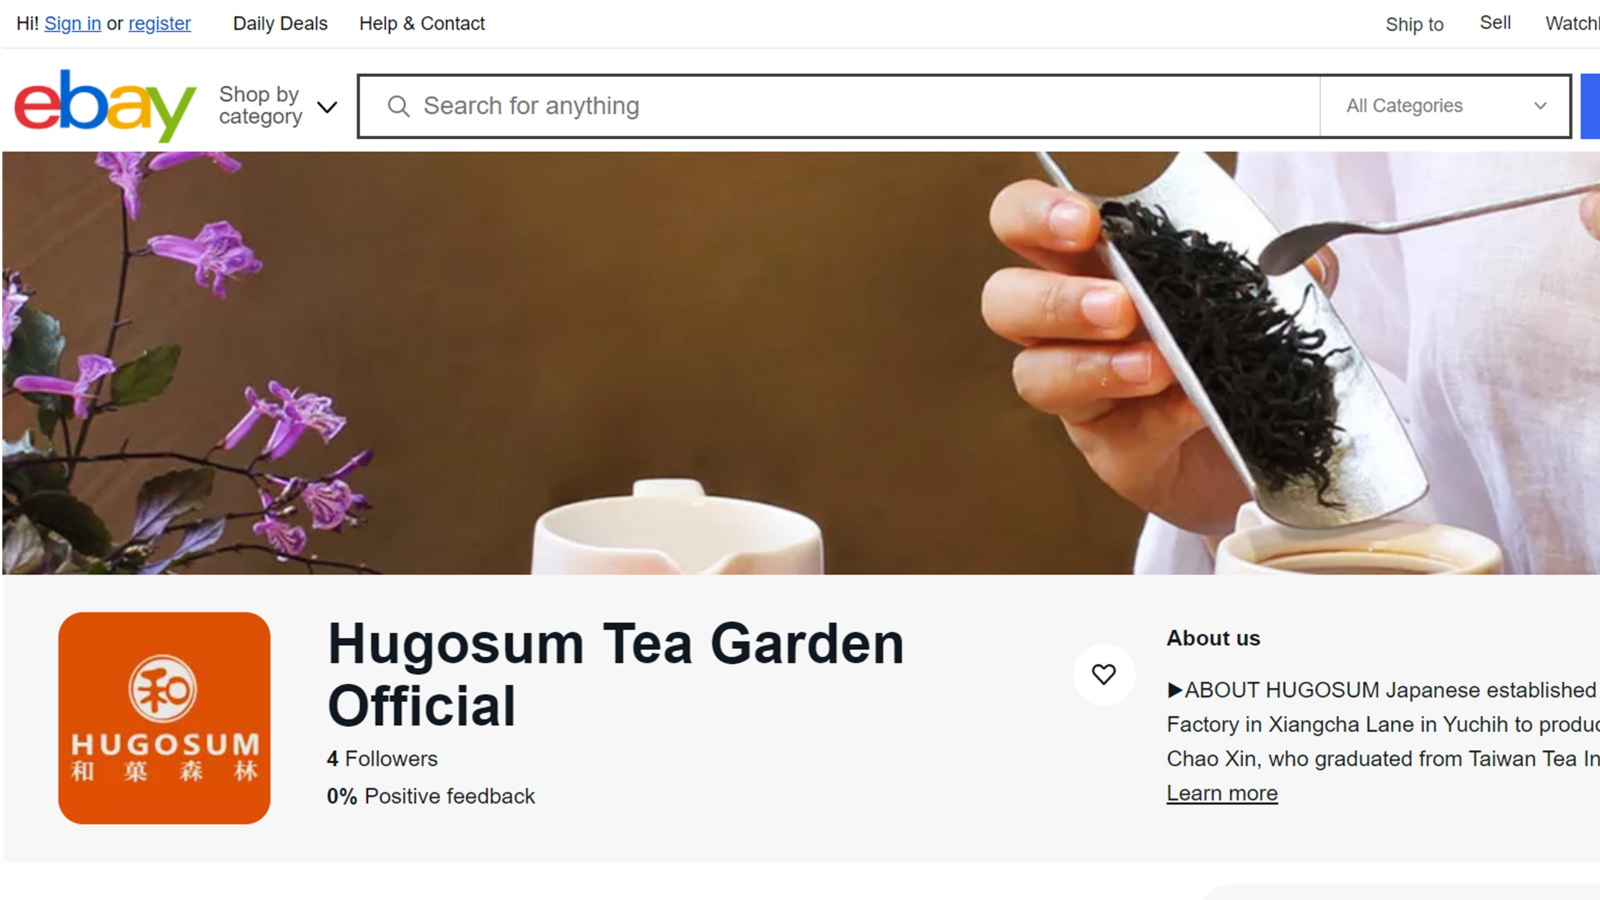The image size is (1600, 900).
Task: Open the Sell page
Action: point(1495,23)
